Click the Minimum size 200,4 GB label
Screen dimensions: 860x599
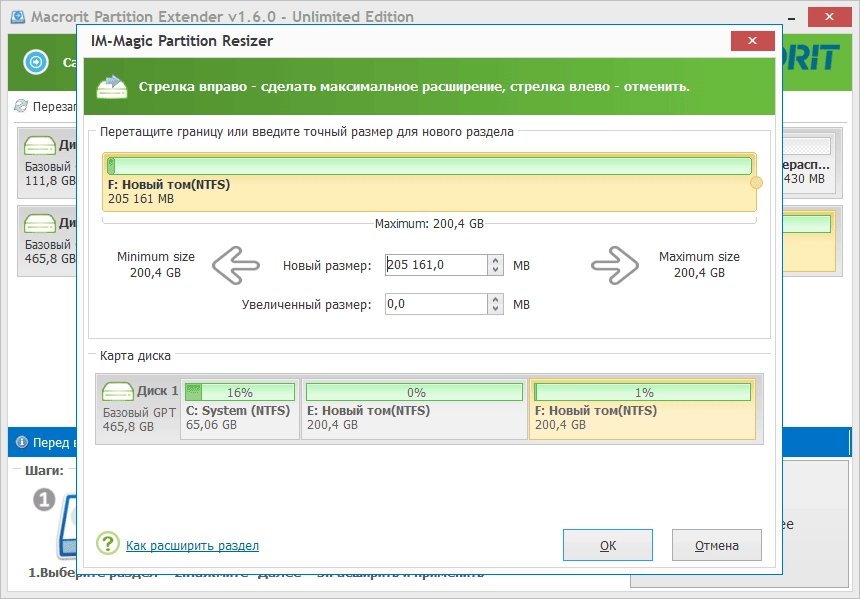point(156,264)
